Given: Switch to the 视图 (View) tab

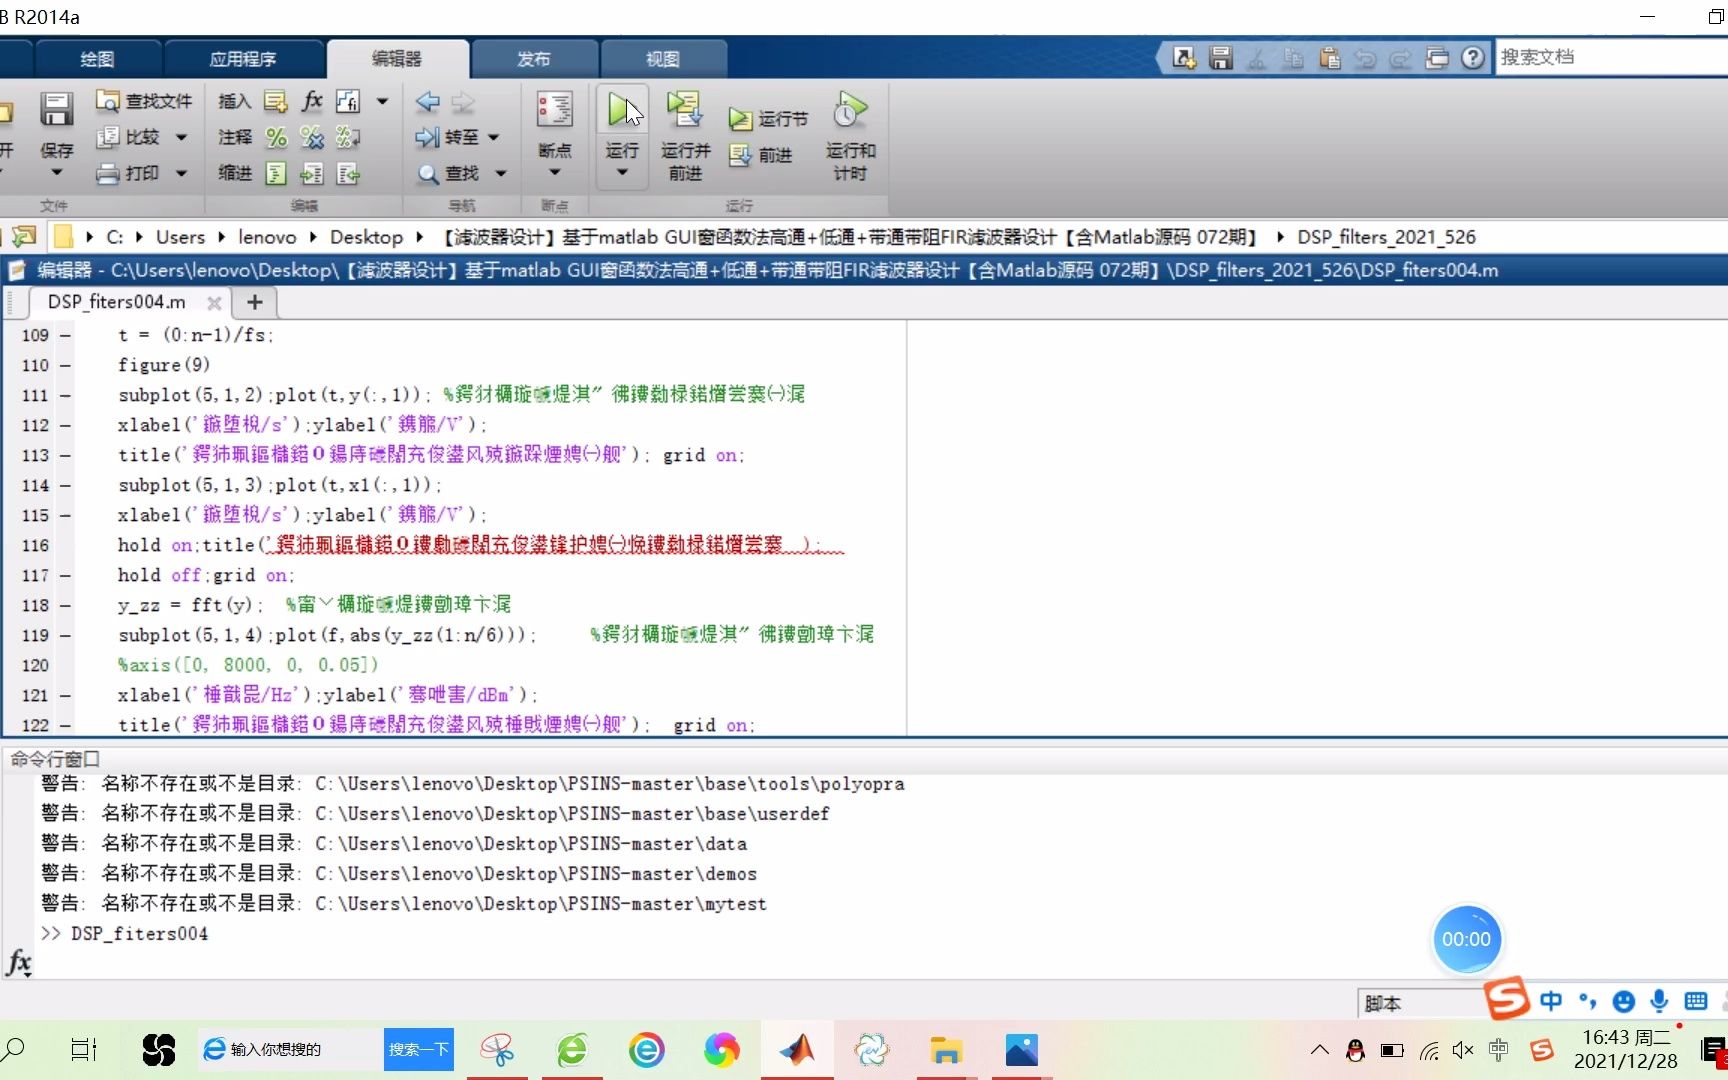Looking at the screenshot, I should (662, 59).
